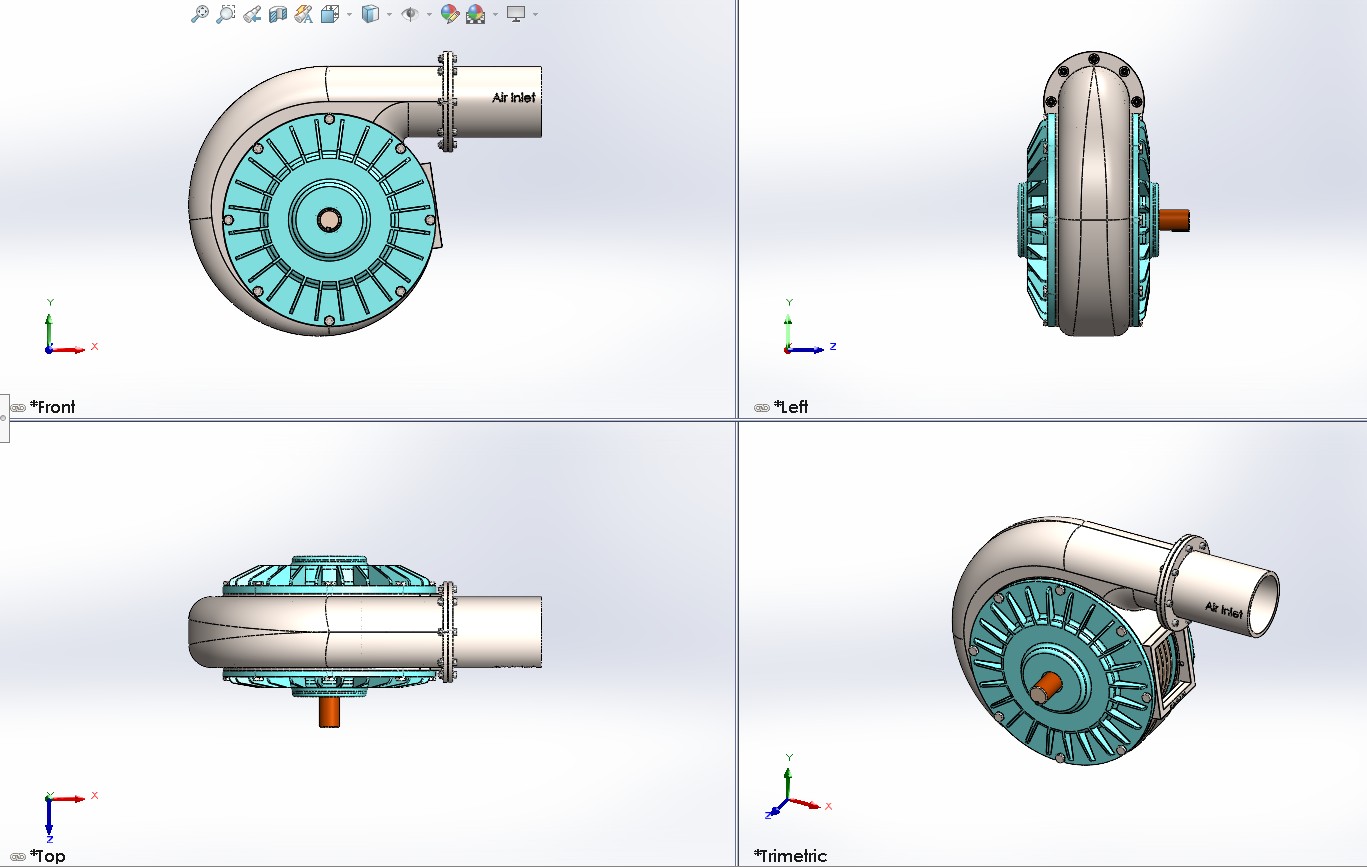The height and width of the screenshot is (867, 1367).
Task: Click the *Trimetric viewport label
Action: click(791, 856)
